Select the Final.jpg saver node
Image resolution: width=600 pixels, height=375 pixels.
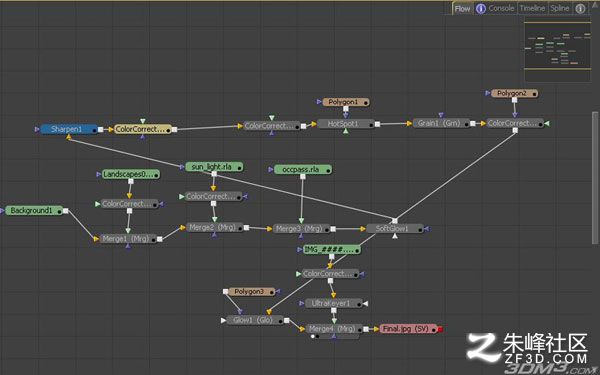408,329
